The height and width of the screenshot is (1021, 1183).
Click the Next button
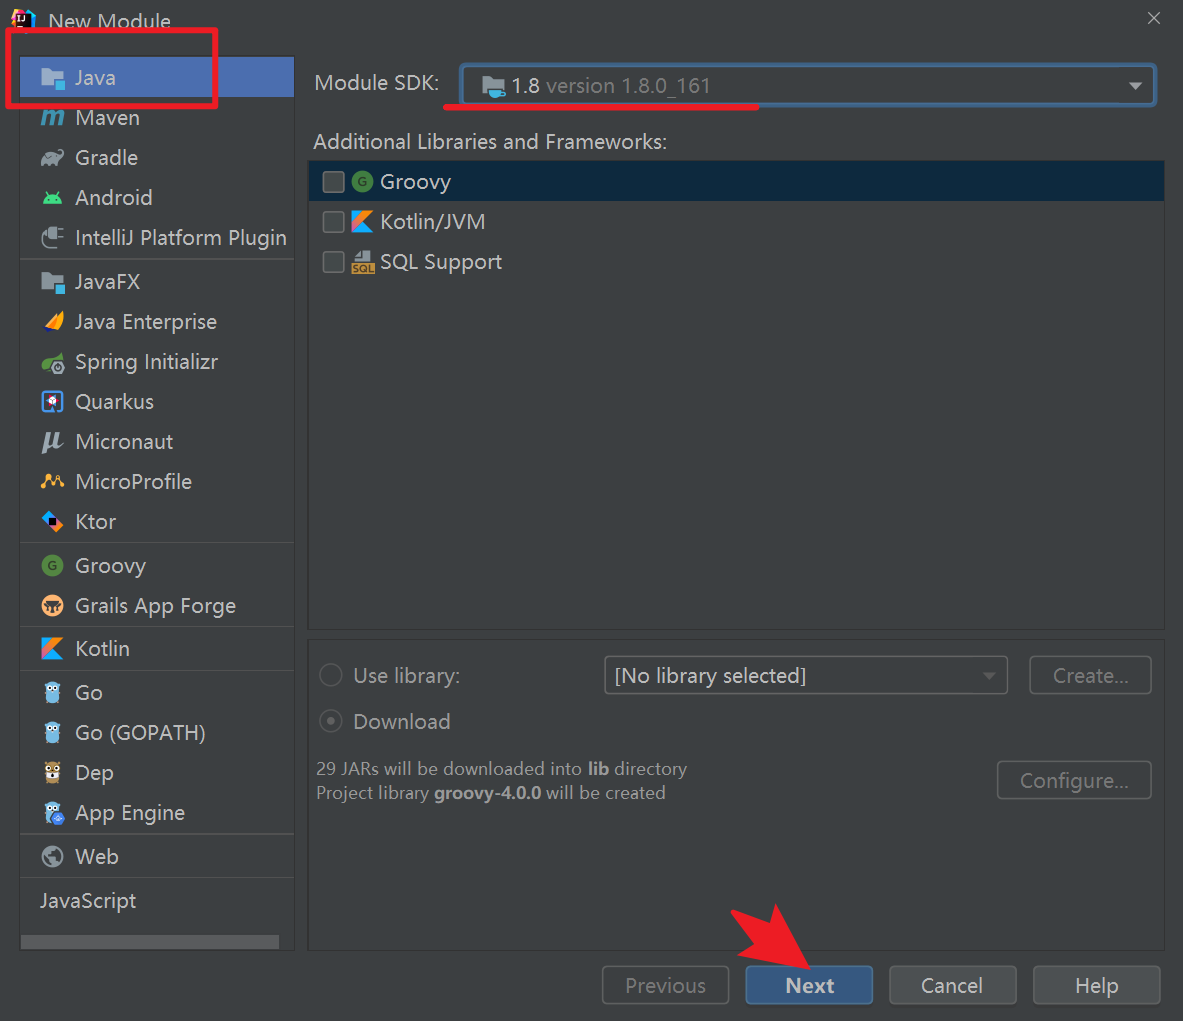(x=809, y=985)
